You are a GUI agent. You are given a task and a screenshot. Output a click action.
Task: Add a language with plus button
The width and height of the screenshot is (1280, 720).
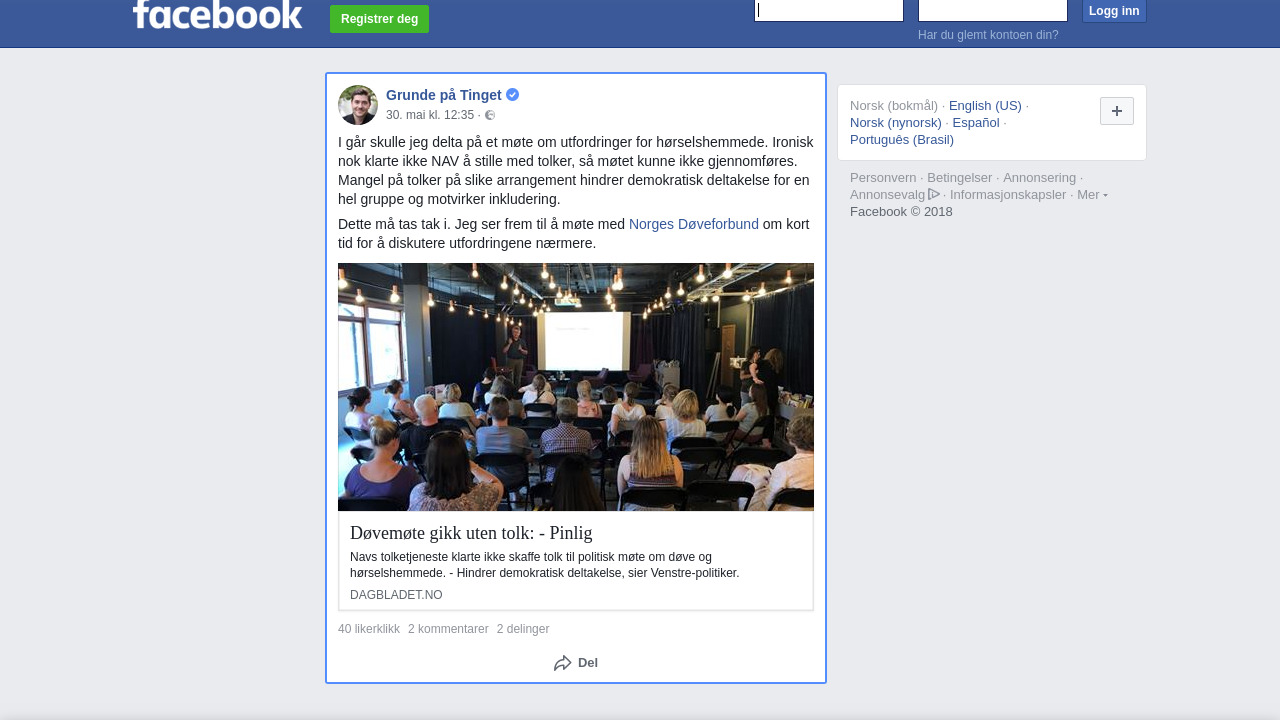(x=1117, y=111)
